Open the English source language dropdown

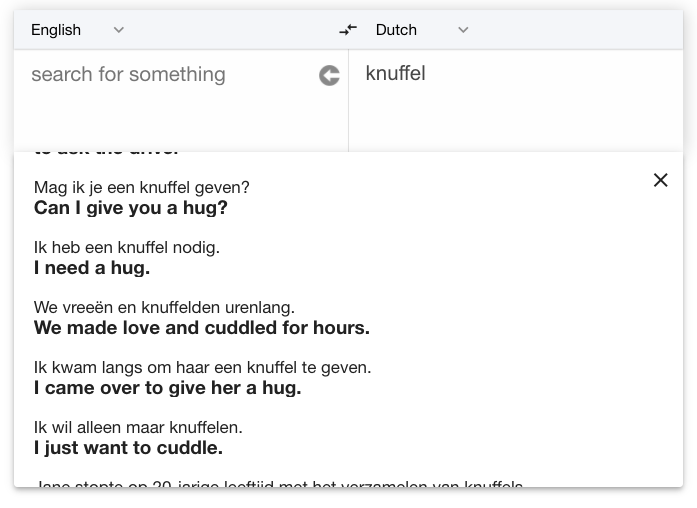77,30
